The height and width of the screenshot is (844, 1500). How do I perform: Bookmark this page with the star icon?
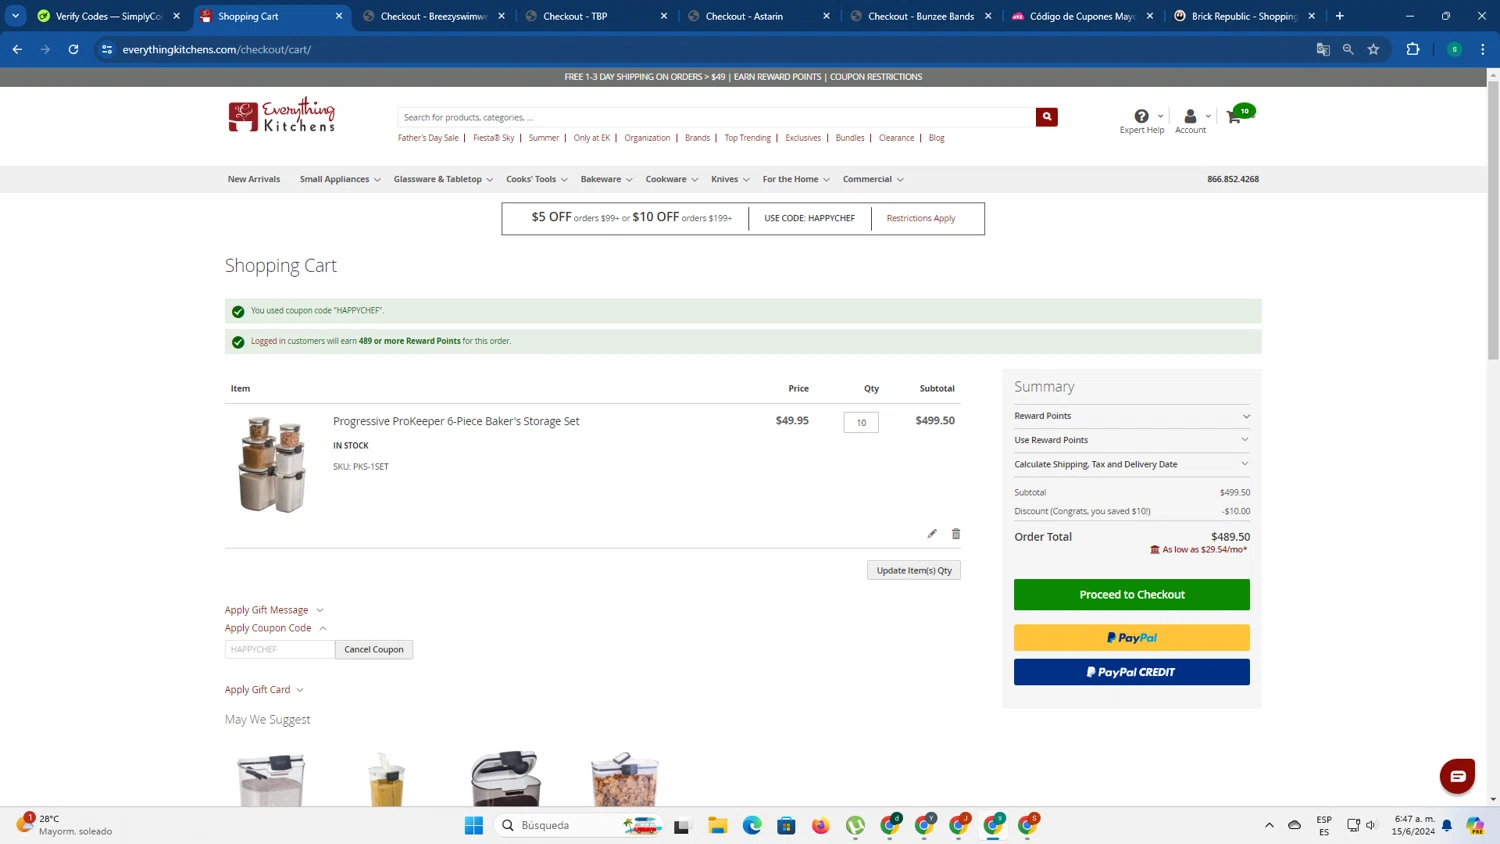(1373, 49)
